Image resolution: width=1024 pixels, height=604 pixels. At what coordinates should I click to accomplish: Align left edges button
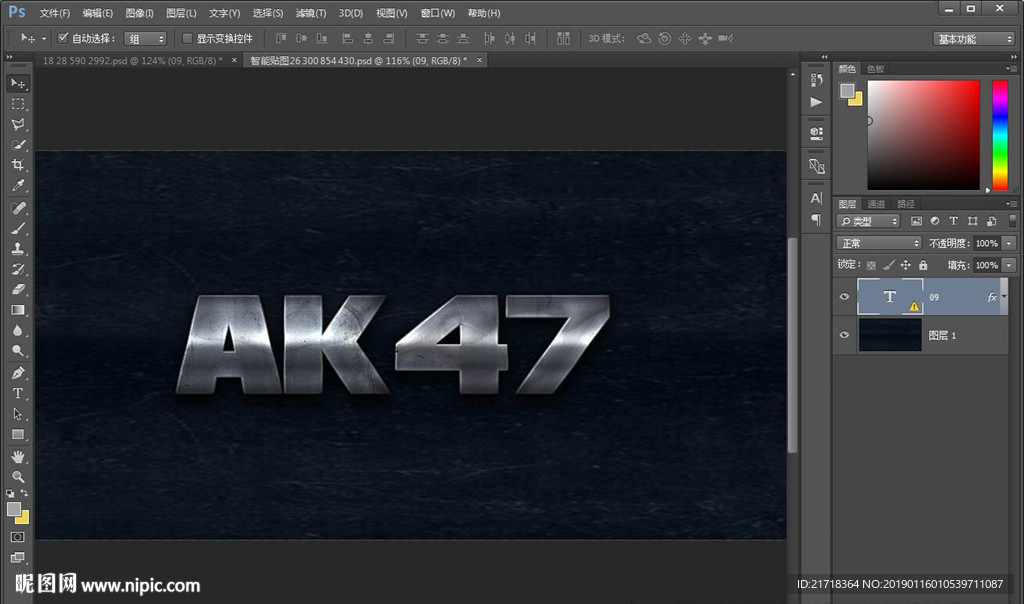(x=347, y=39)
